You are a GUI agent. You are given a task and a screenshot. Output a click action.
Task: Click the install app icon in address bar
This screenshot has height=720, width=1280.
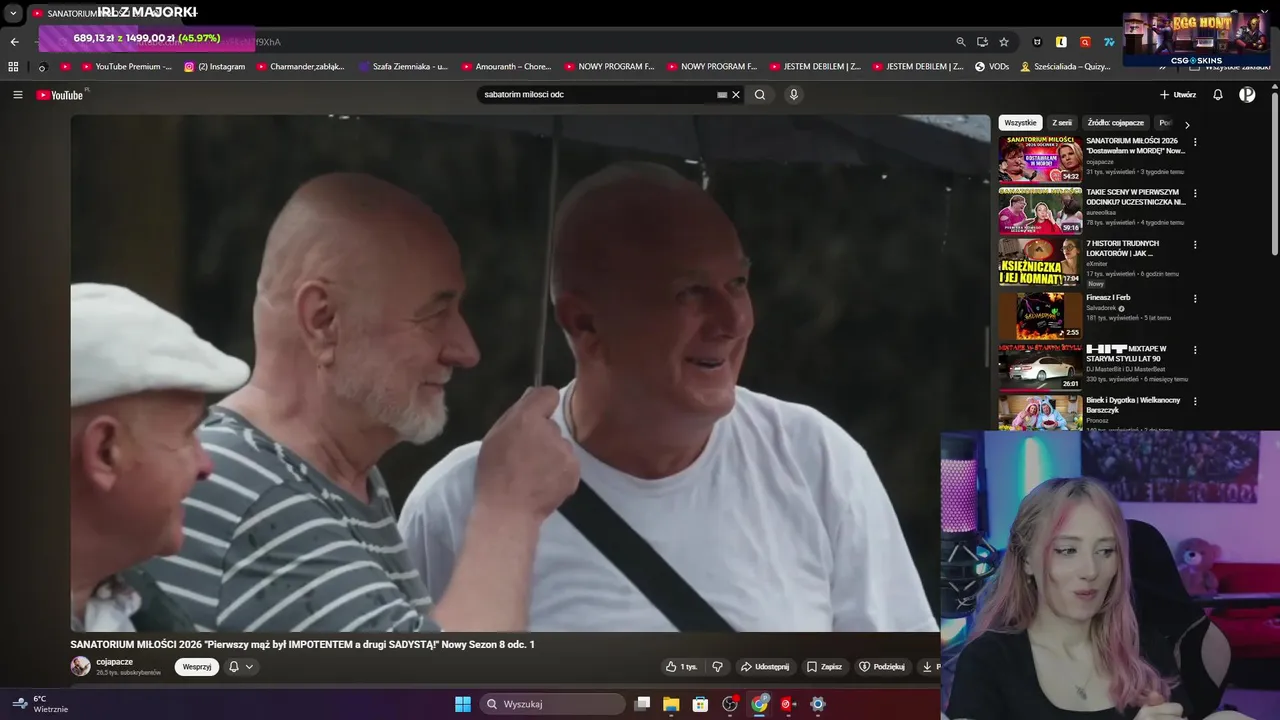[x=982, y=42]
